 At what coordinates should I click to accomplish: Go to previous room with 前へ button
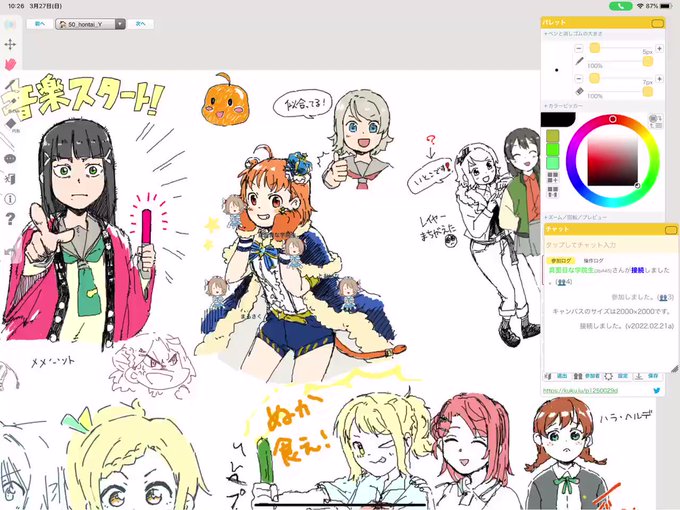point(39,24)
